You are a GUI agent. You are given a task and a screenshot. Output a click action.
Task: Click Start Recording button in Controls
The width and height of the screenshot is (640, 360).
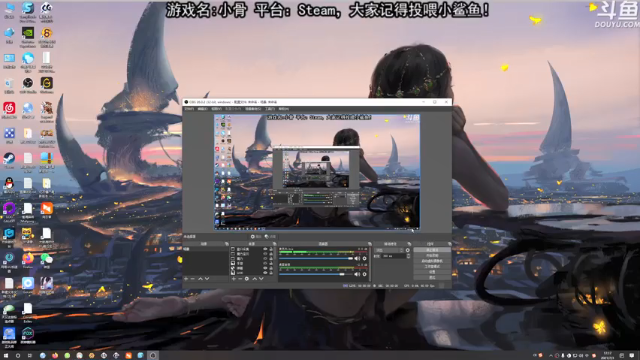432,256
